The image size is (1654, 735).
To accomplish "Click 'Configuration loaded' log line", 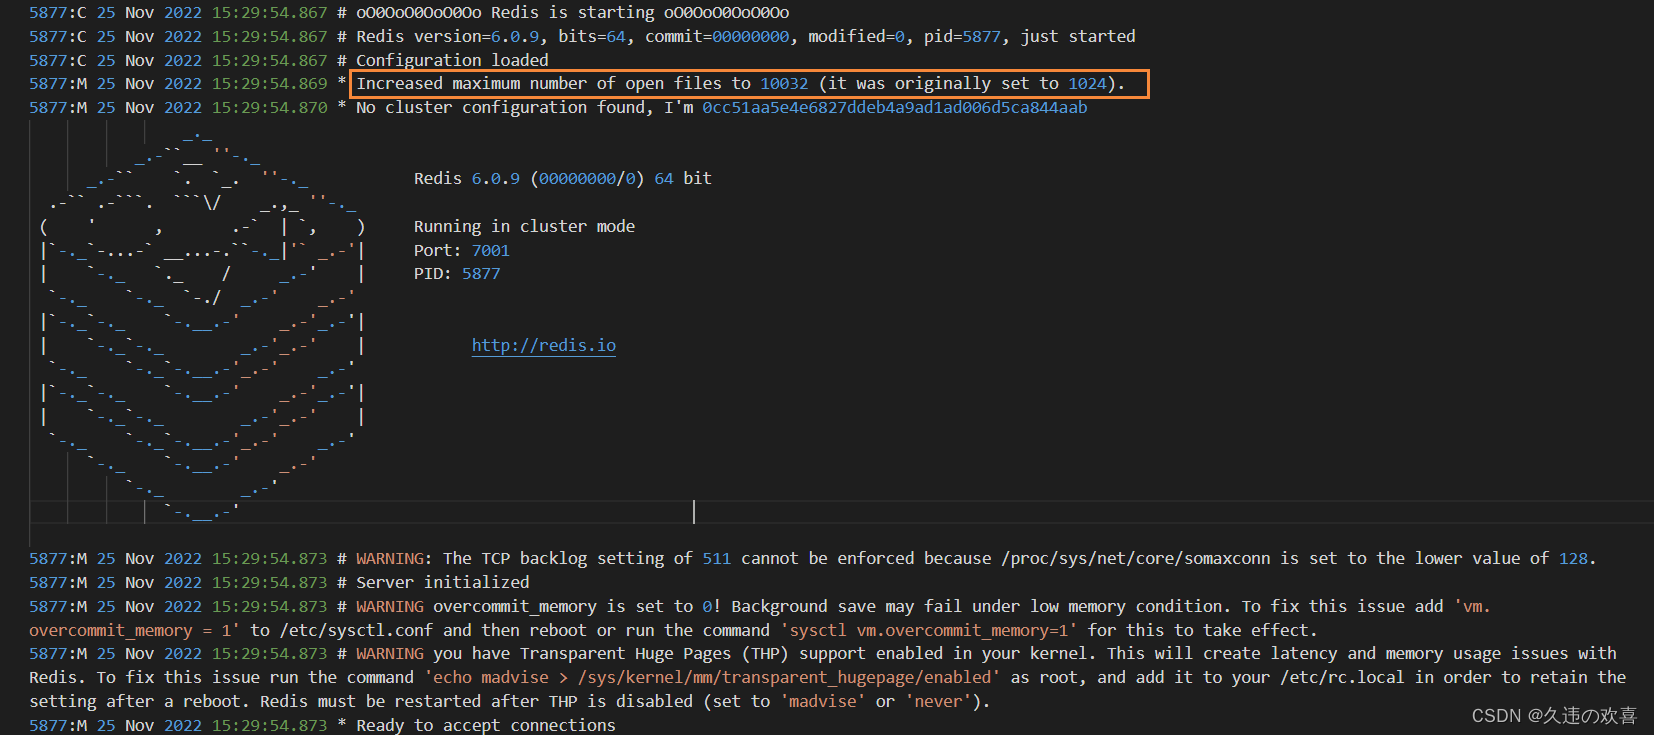I will point(452,60).
